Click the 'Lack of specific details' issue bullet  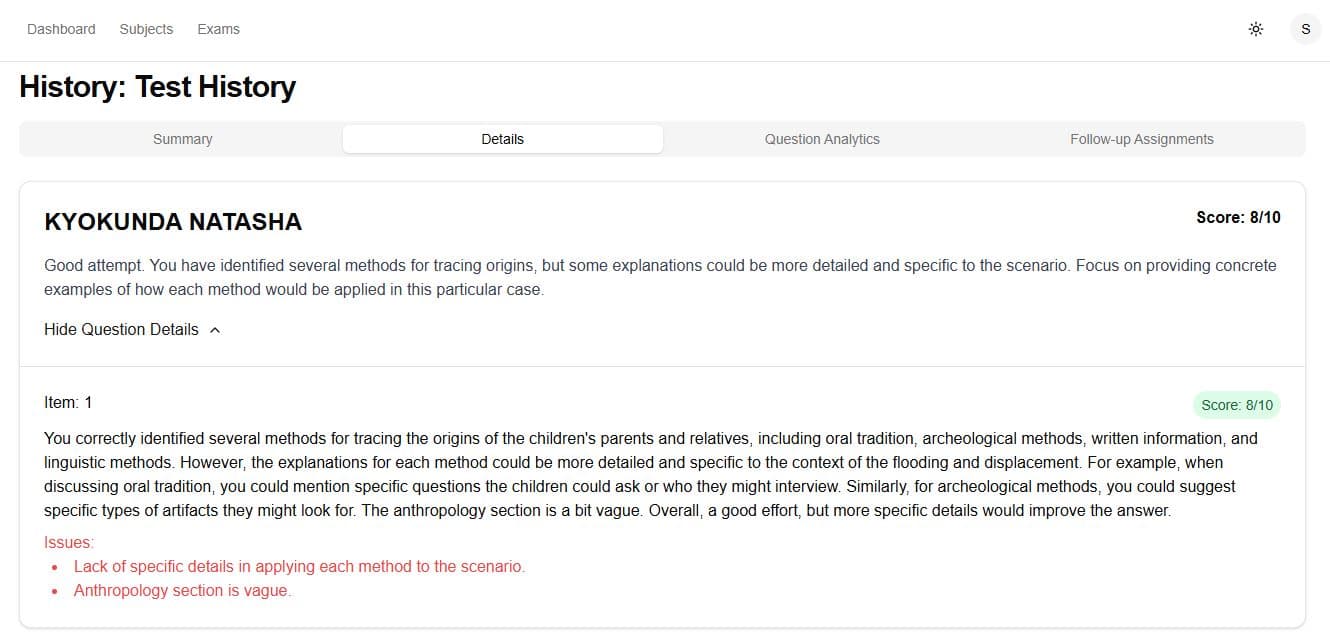click(x=299, y=566)
